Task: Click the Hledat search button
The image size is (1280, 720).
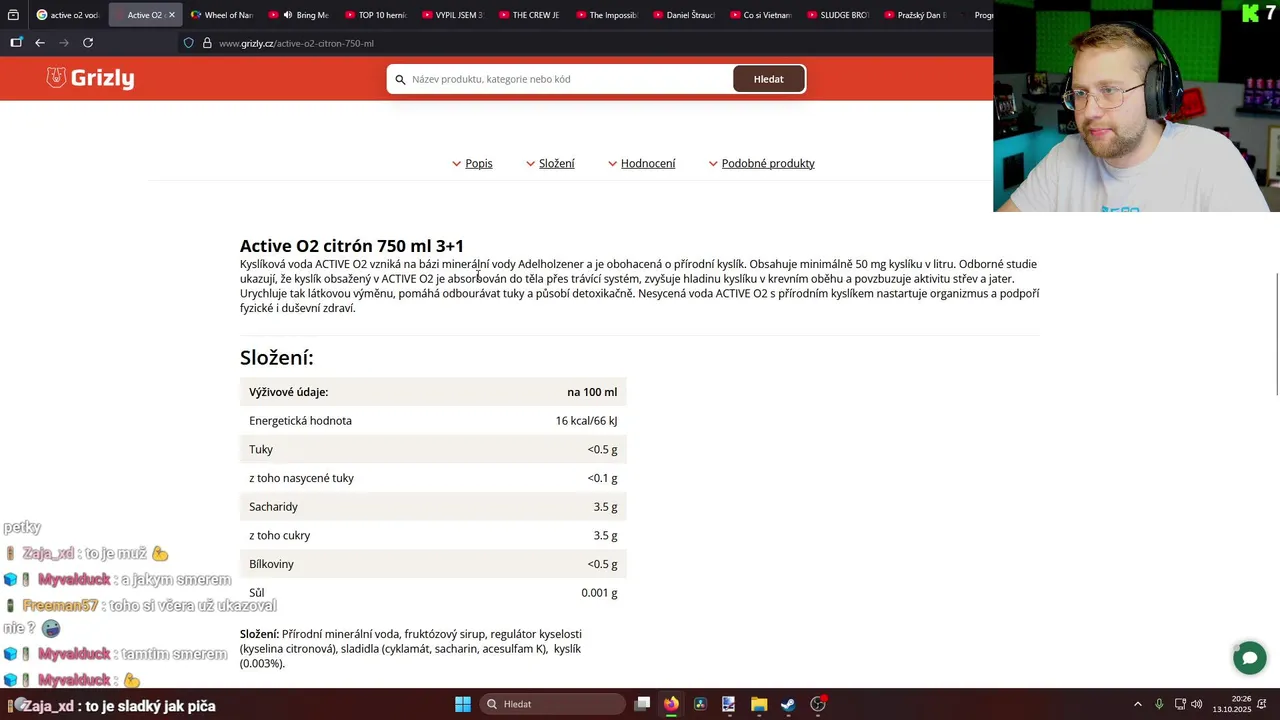Action: point(768,79)
